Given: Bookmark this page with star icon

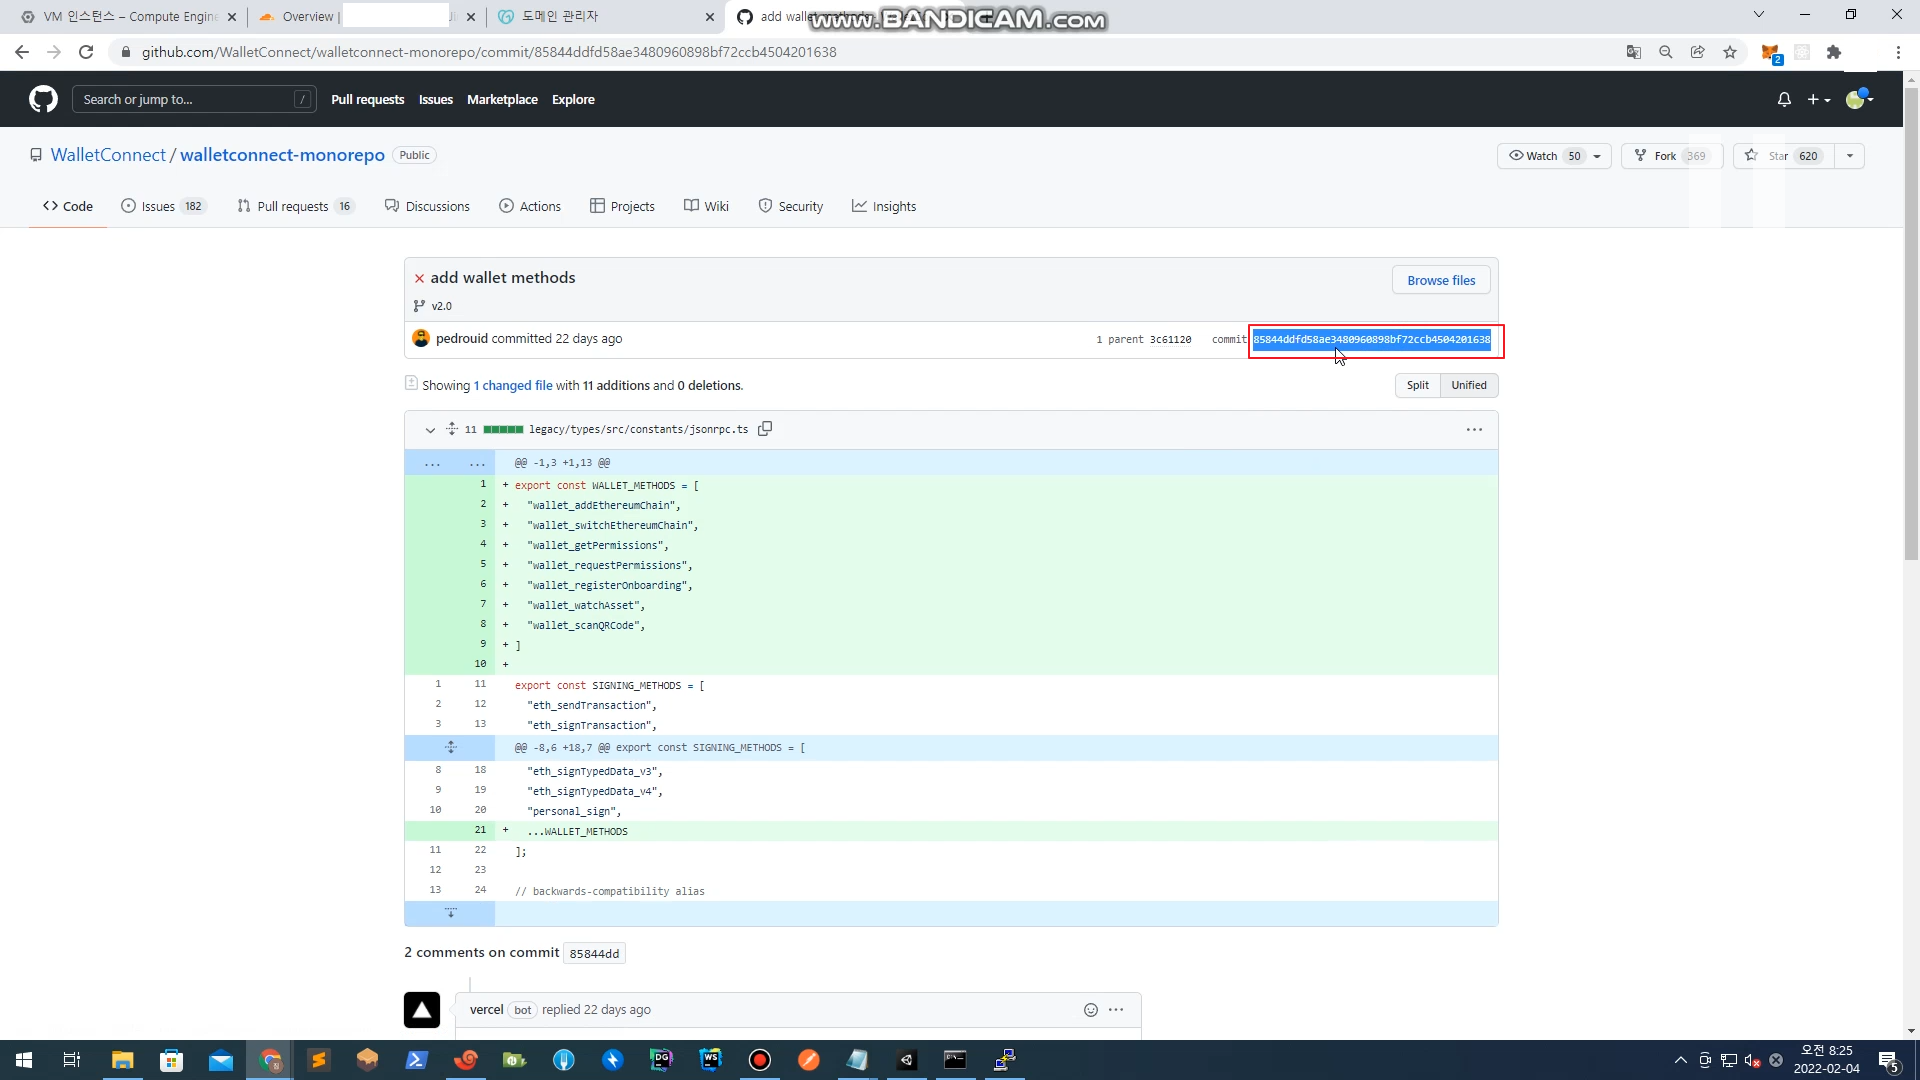Looking at the screenshot, I should (x=1730, y=52).
